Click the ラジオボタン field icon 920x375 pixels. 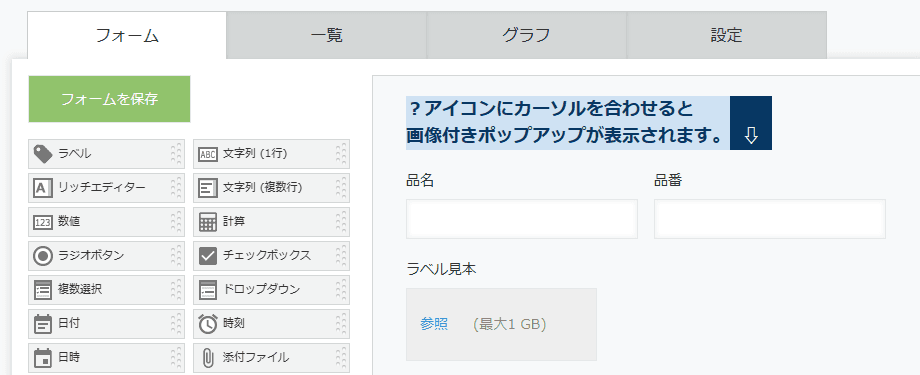coord(43,256)
